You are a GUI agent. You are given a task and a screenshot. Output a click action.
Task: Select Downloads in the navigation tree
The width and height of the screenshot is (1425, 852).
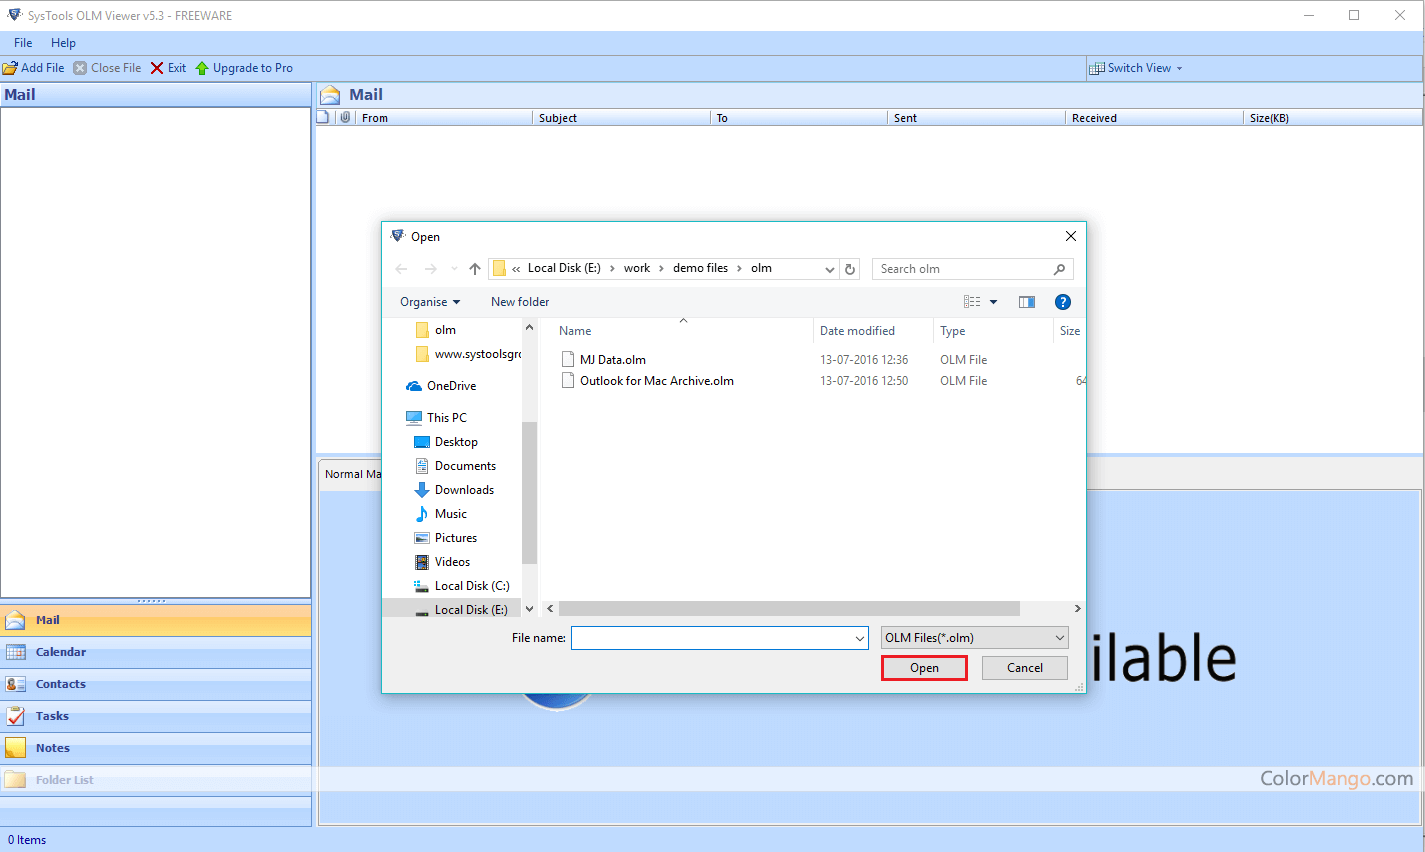454,490
